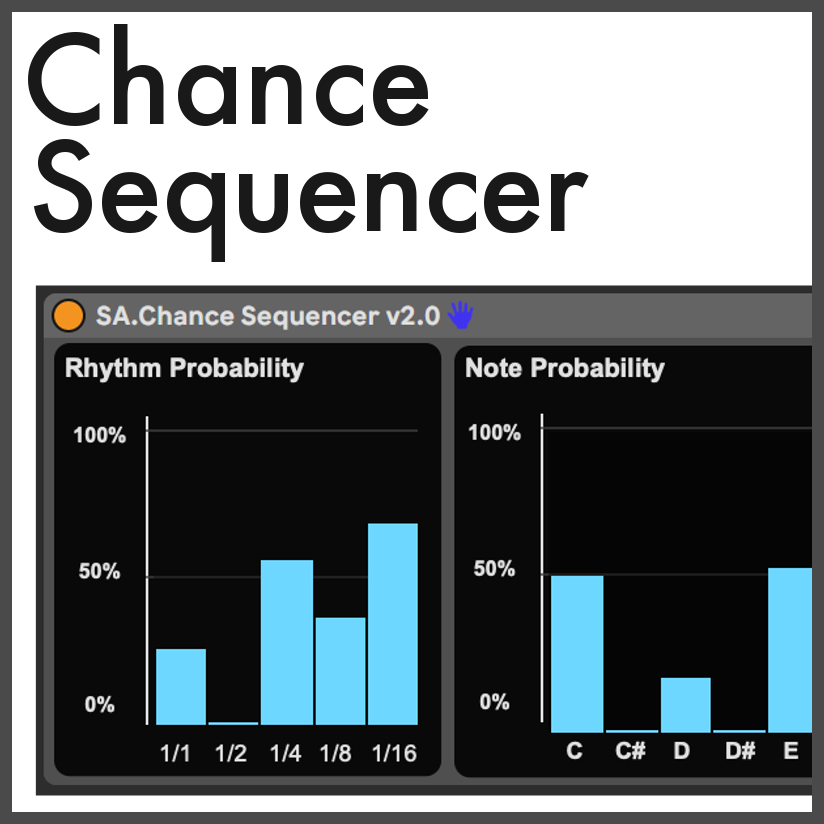Viewport: 824px width, 824px height.
Task: Adjust the D# note probability bar
Action: pos(739,731)
